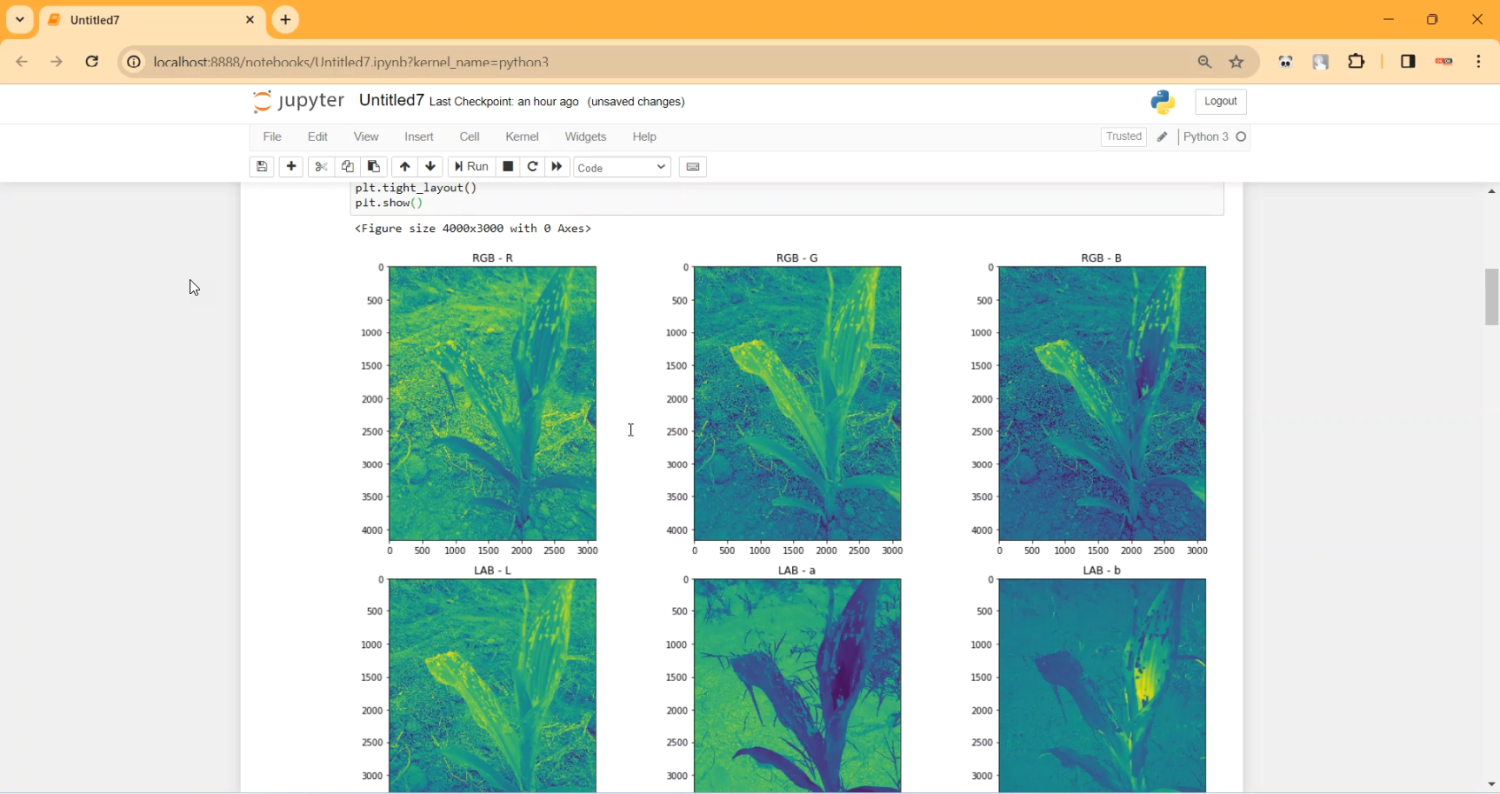Copy the selected cell

point(347,166)
